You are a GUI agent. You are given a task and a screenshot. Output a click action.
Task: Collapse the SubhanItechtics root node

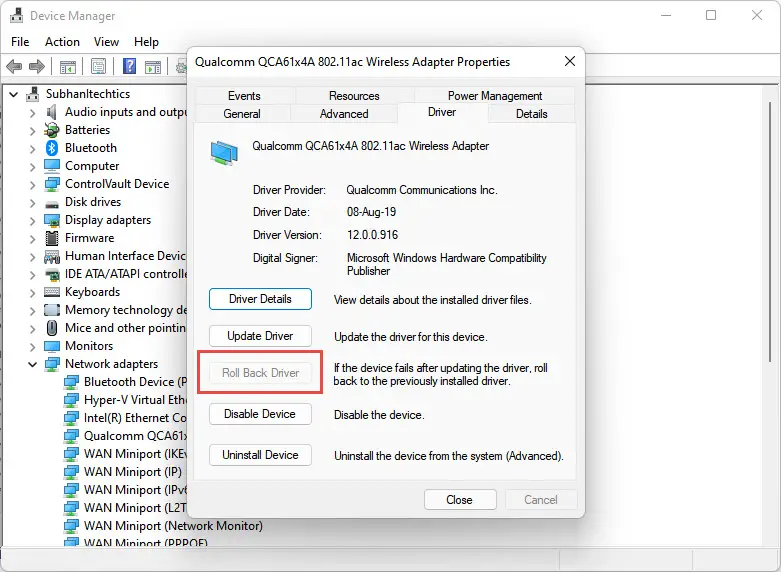coord(14,94)
